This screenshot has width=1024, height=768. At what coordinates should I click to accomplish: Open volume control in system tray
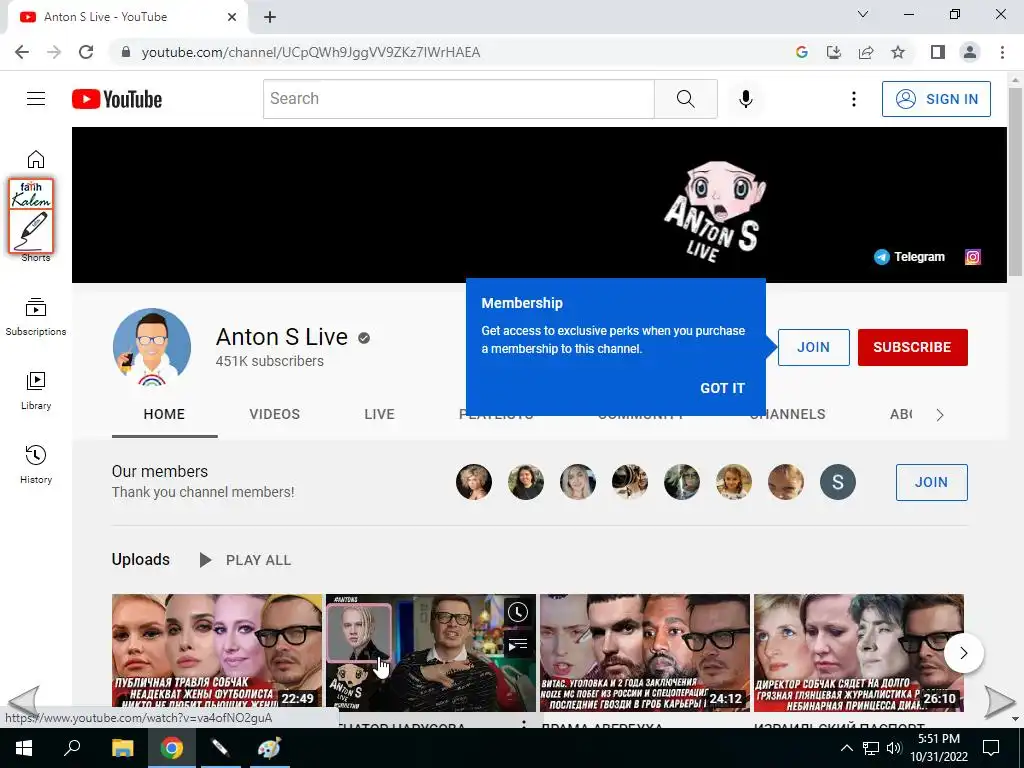click(x=894, y=748)
